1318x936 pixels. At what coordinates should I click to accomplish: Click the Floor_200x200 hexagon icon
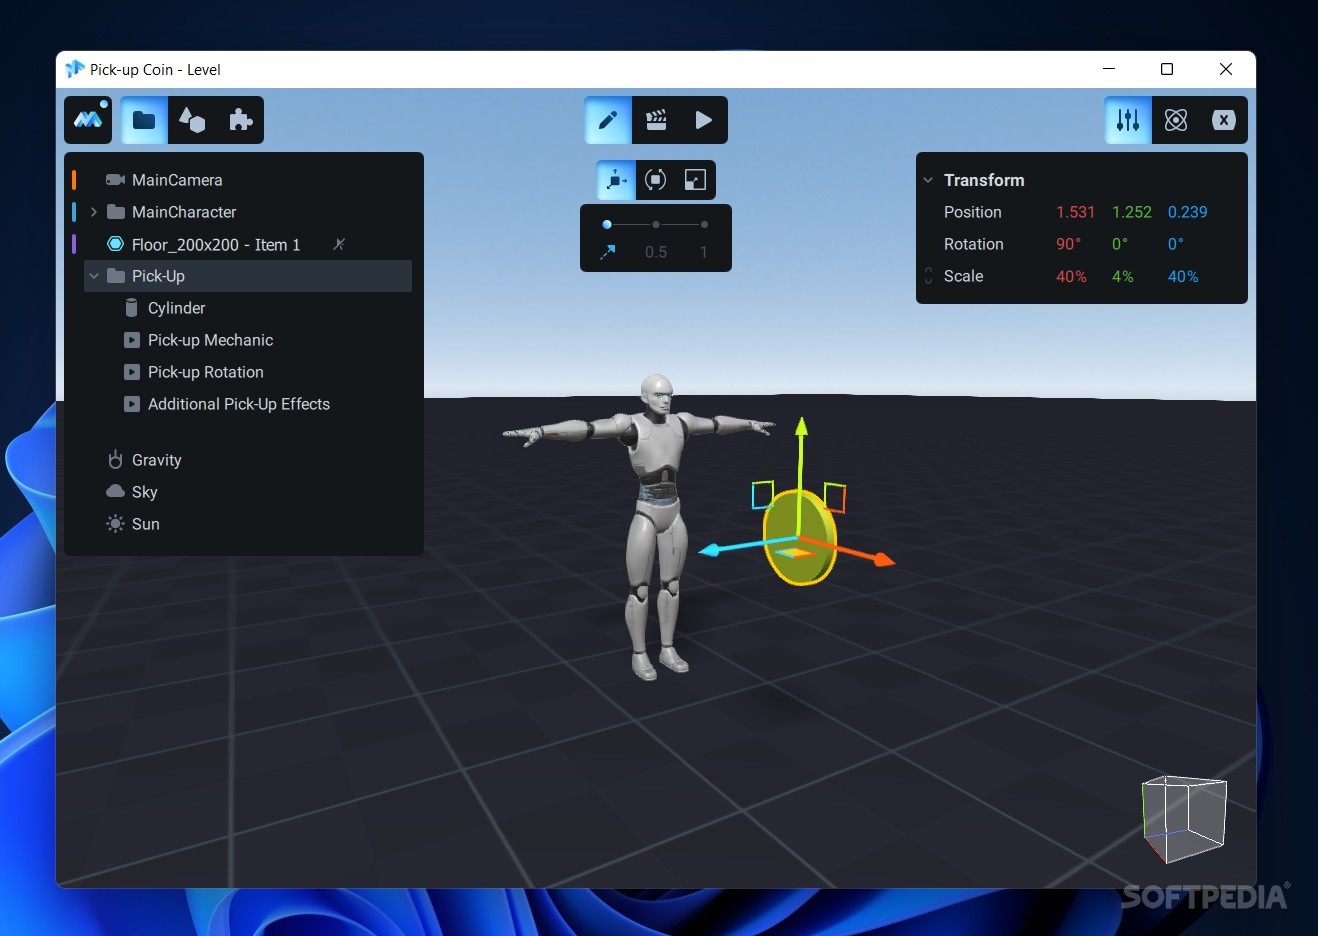tap(116, 244)
